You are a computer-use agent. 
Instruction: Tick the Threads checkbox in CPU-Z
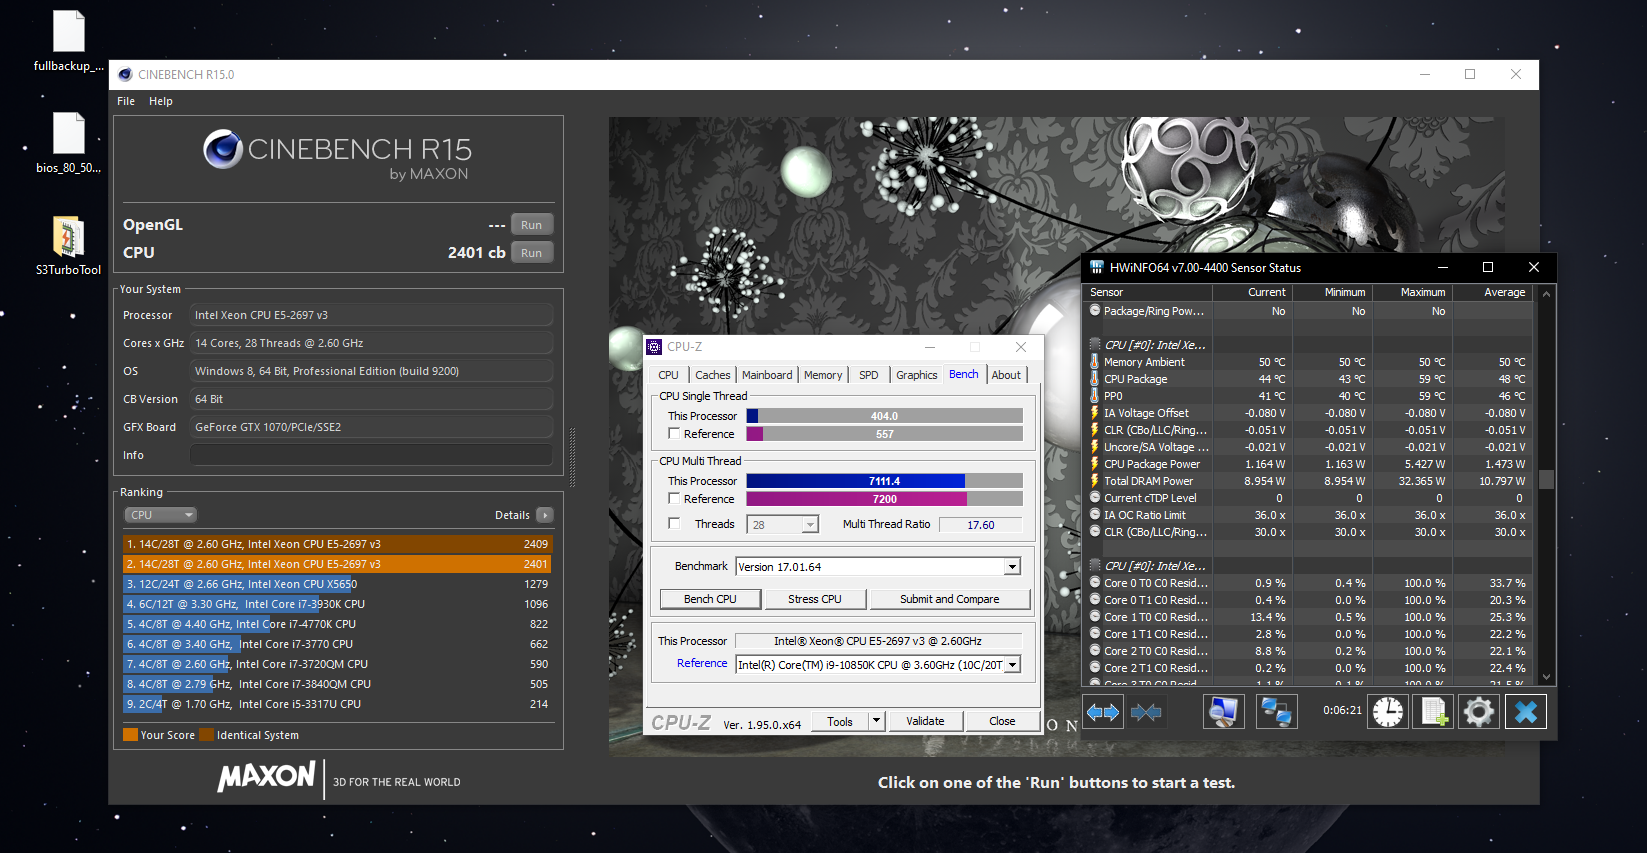674,524
